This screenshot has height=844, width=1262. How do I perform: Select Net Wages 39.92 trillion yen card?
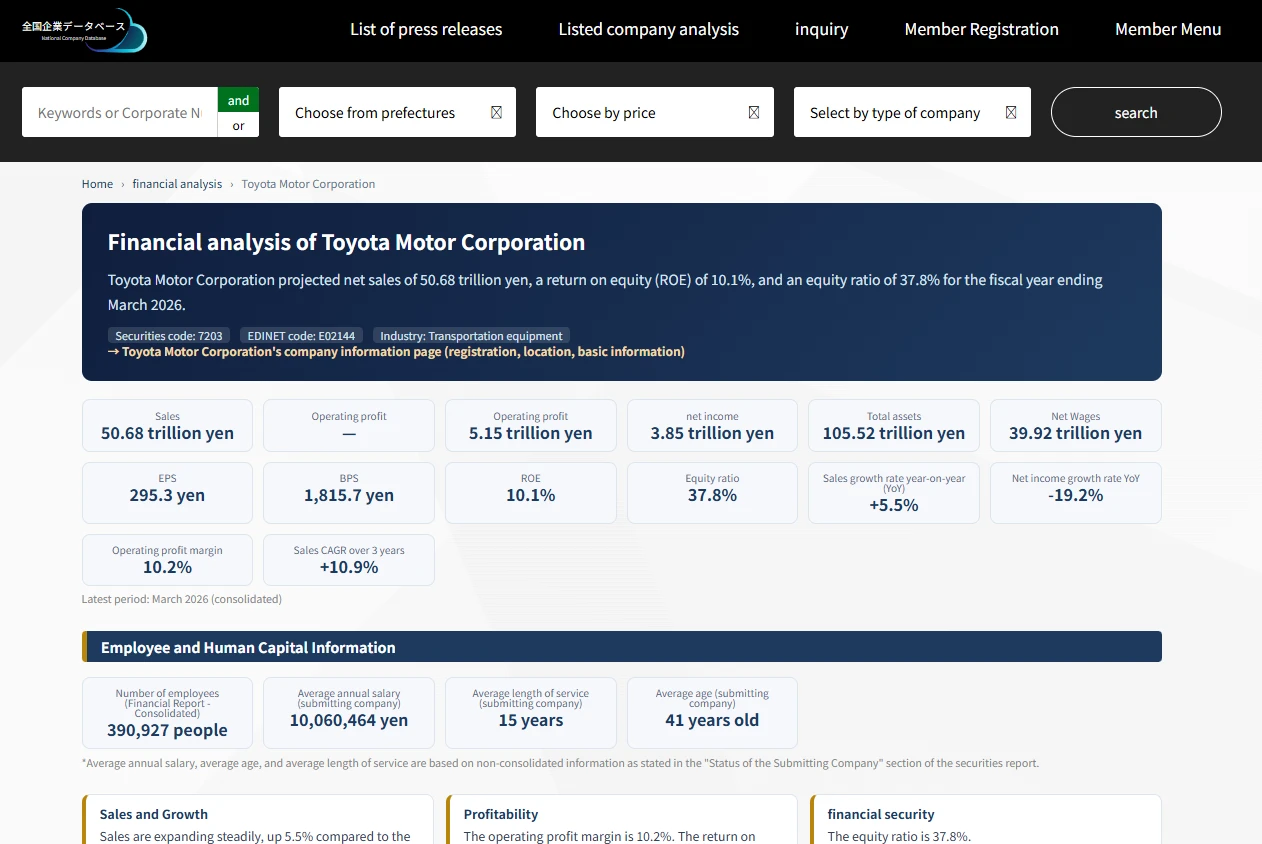click(x=1076, y=426)
